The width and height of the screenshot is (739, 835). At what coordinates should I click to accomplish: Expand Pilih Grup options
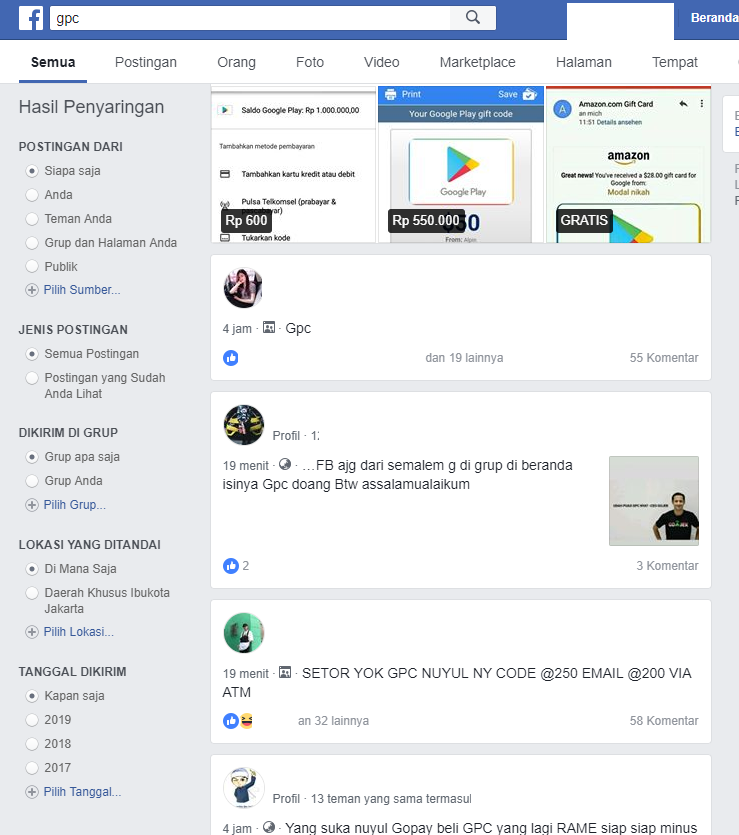click(66, 505)
